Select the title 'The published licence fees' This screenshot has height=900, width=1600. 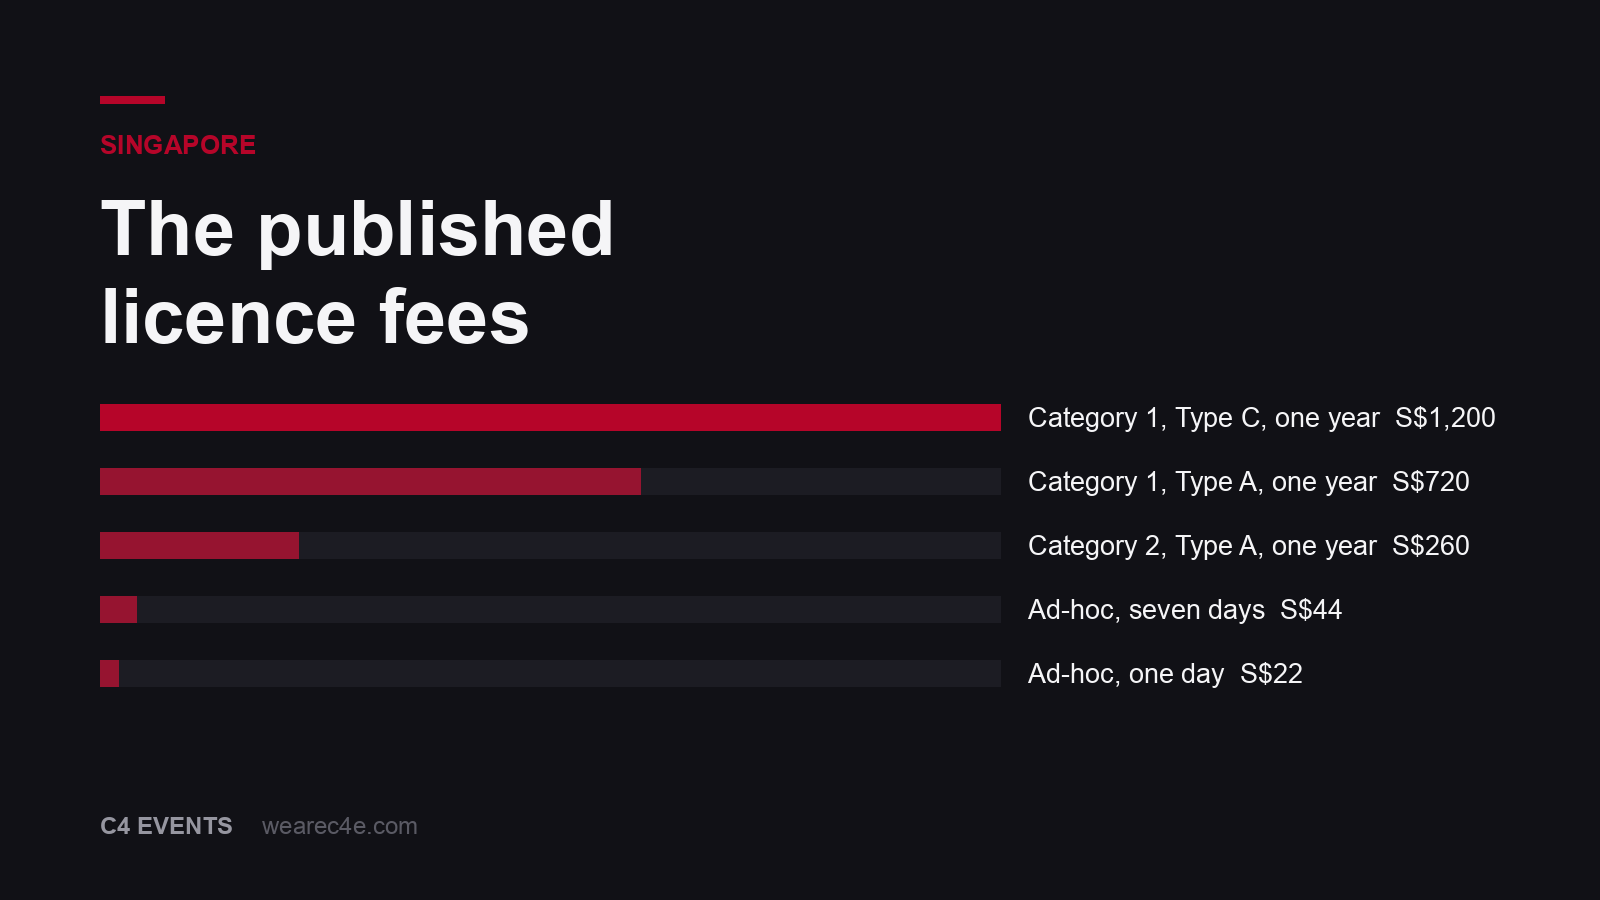click(357, 272)
